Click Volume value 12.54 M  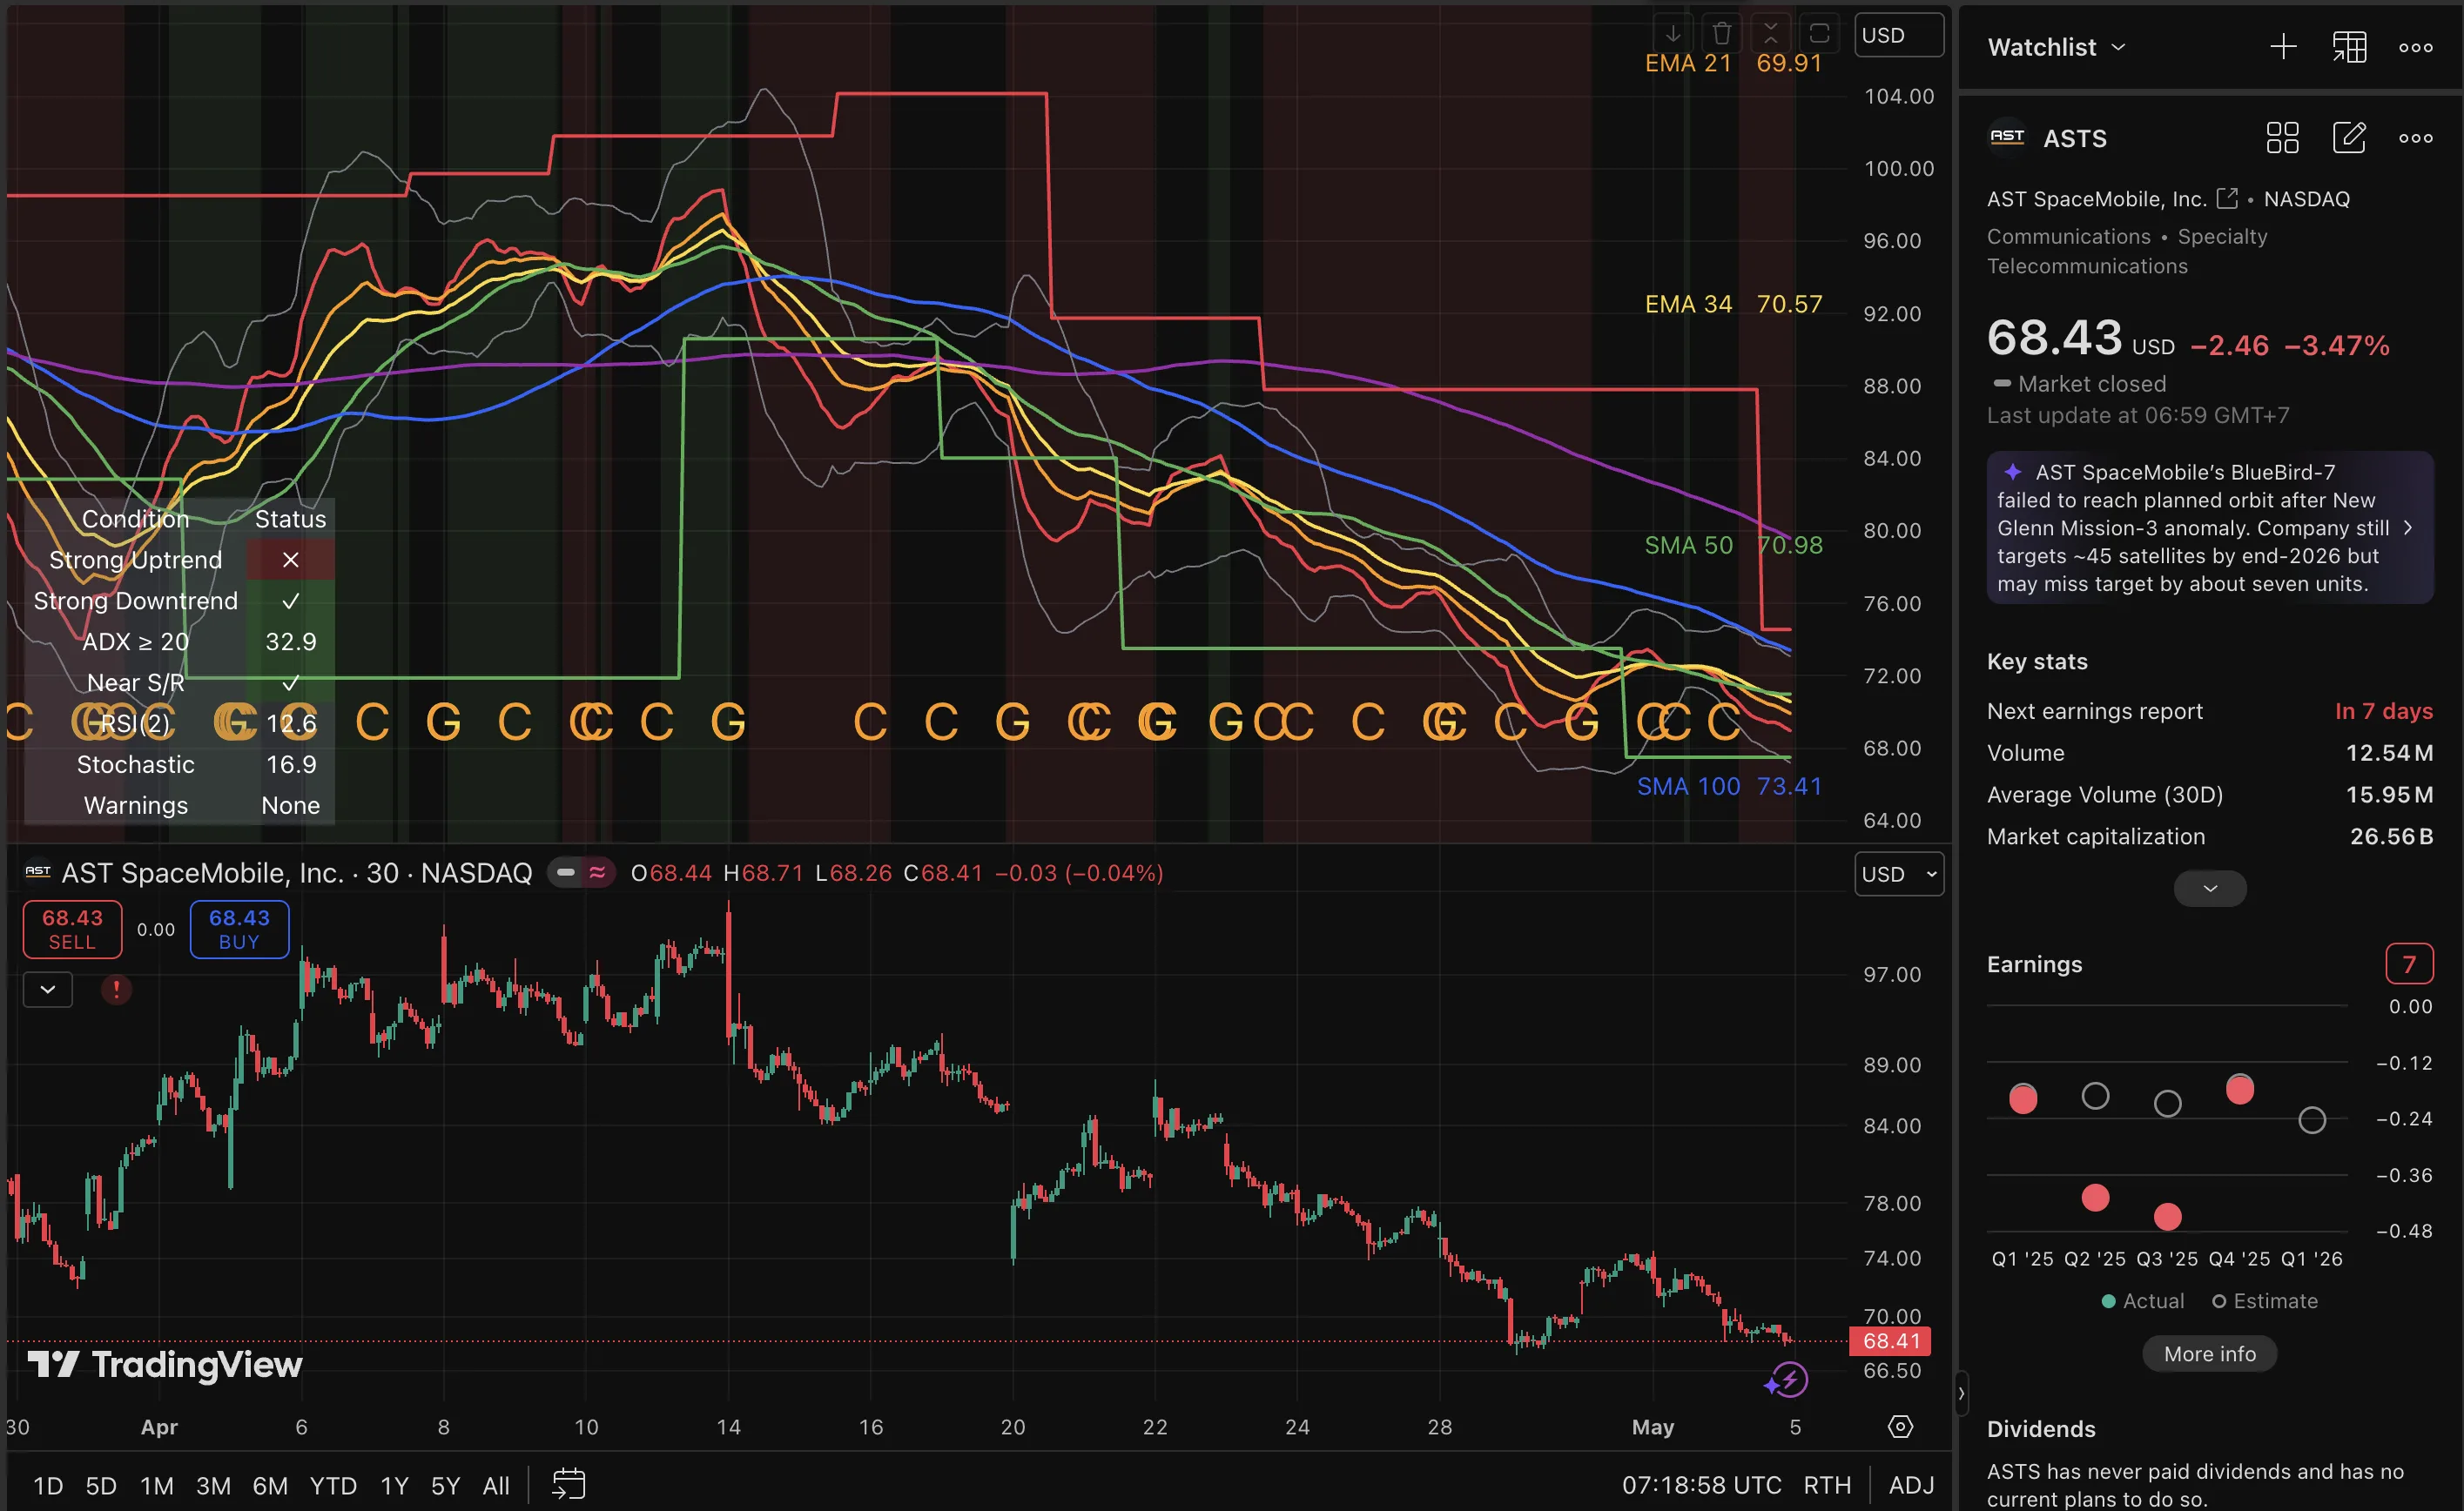(x=2389, y=752)
